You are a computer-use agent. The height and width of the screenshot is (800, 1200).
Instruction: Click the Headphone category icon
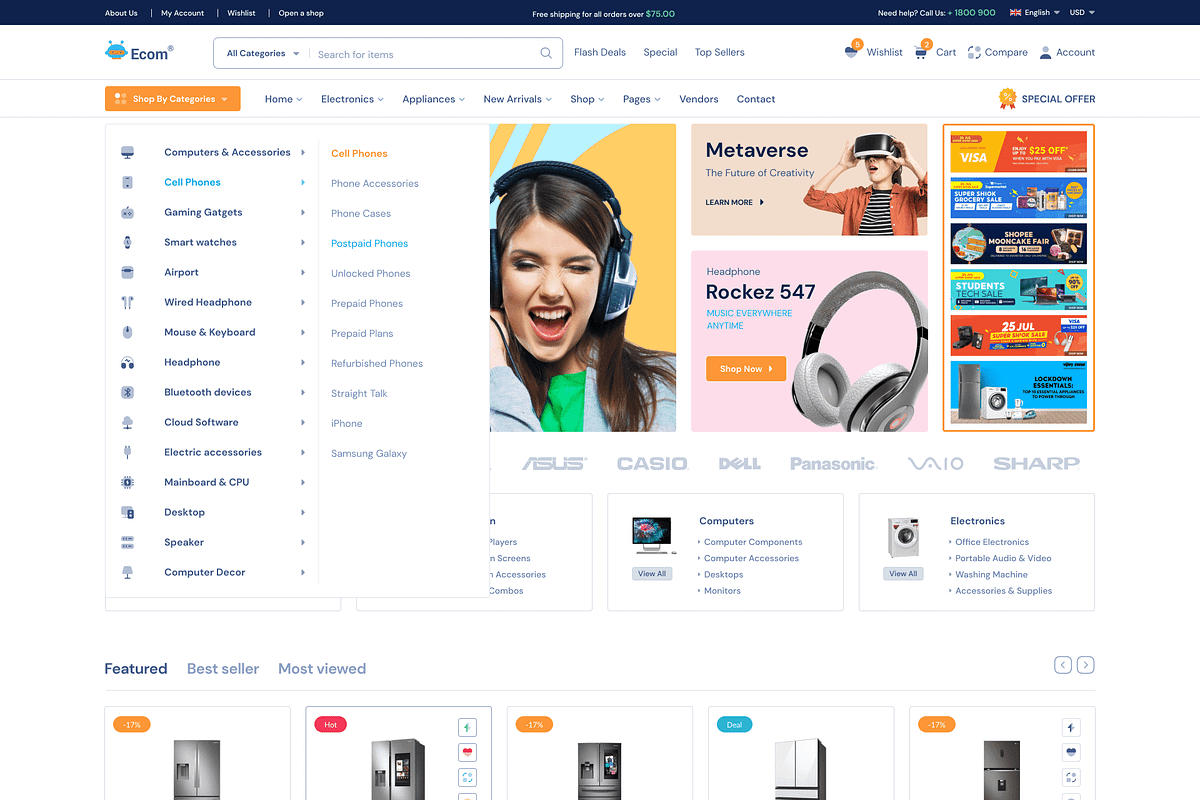[127, 362]
